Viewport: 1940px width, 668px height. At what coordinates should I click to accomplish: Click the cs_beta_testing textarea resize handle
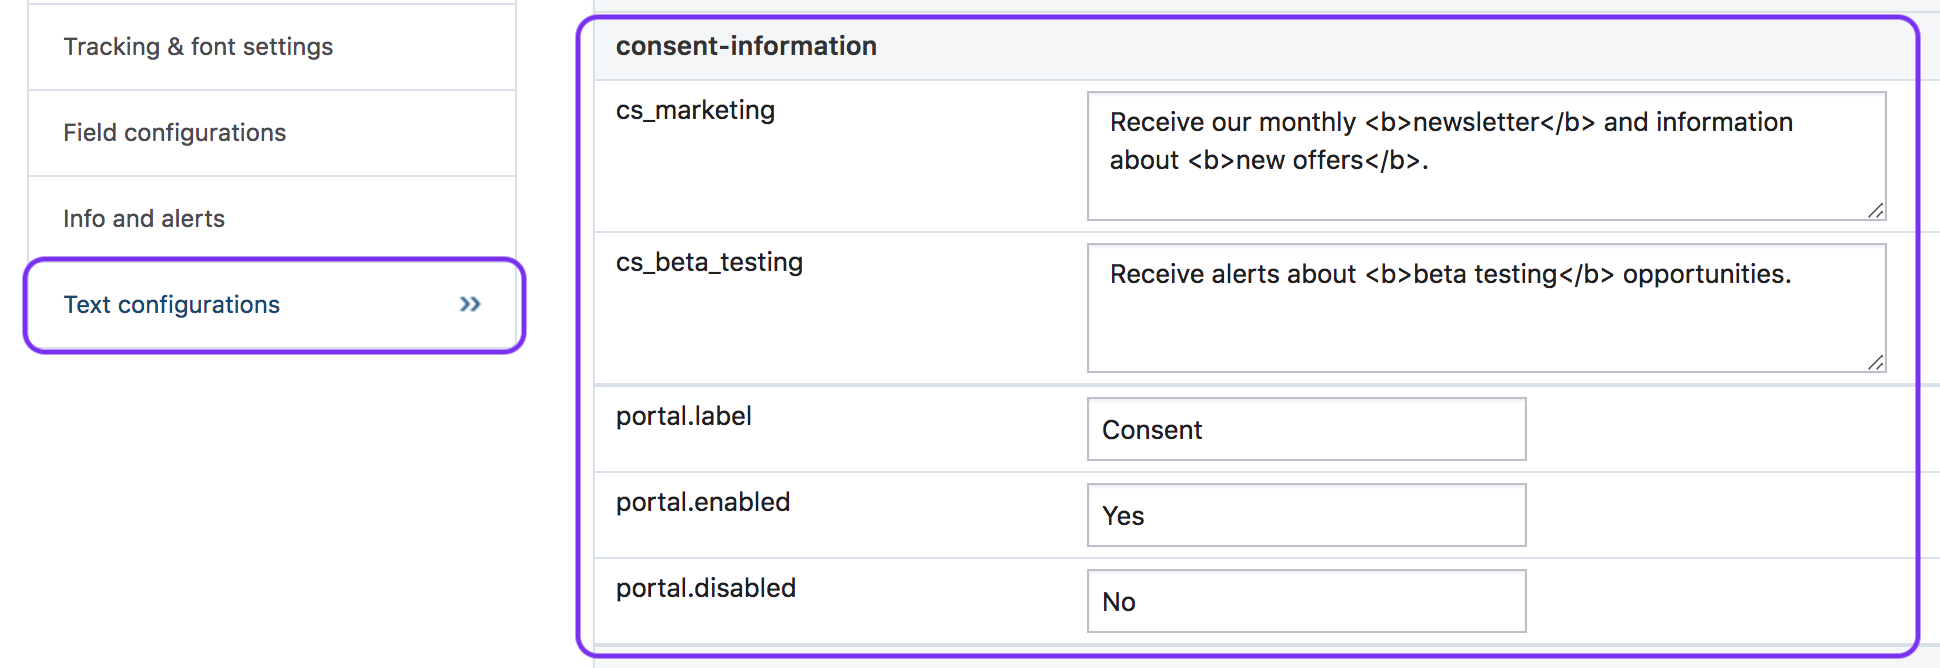click(x=1875, y=362)
